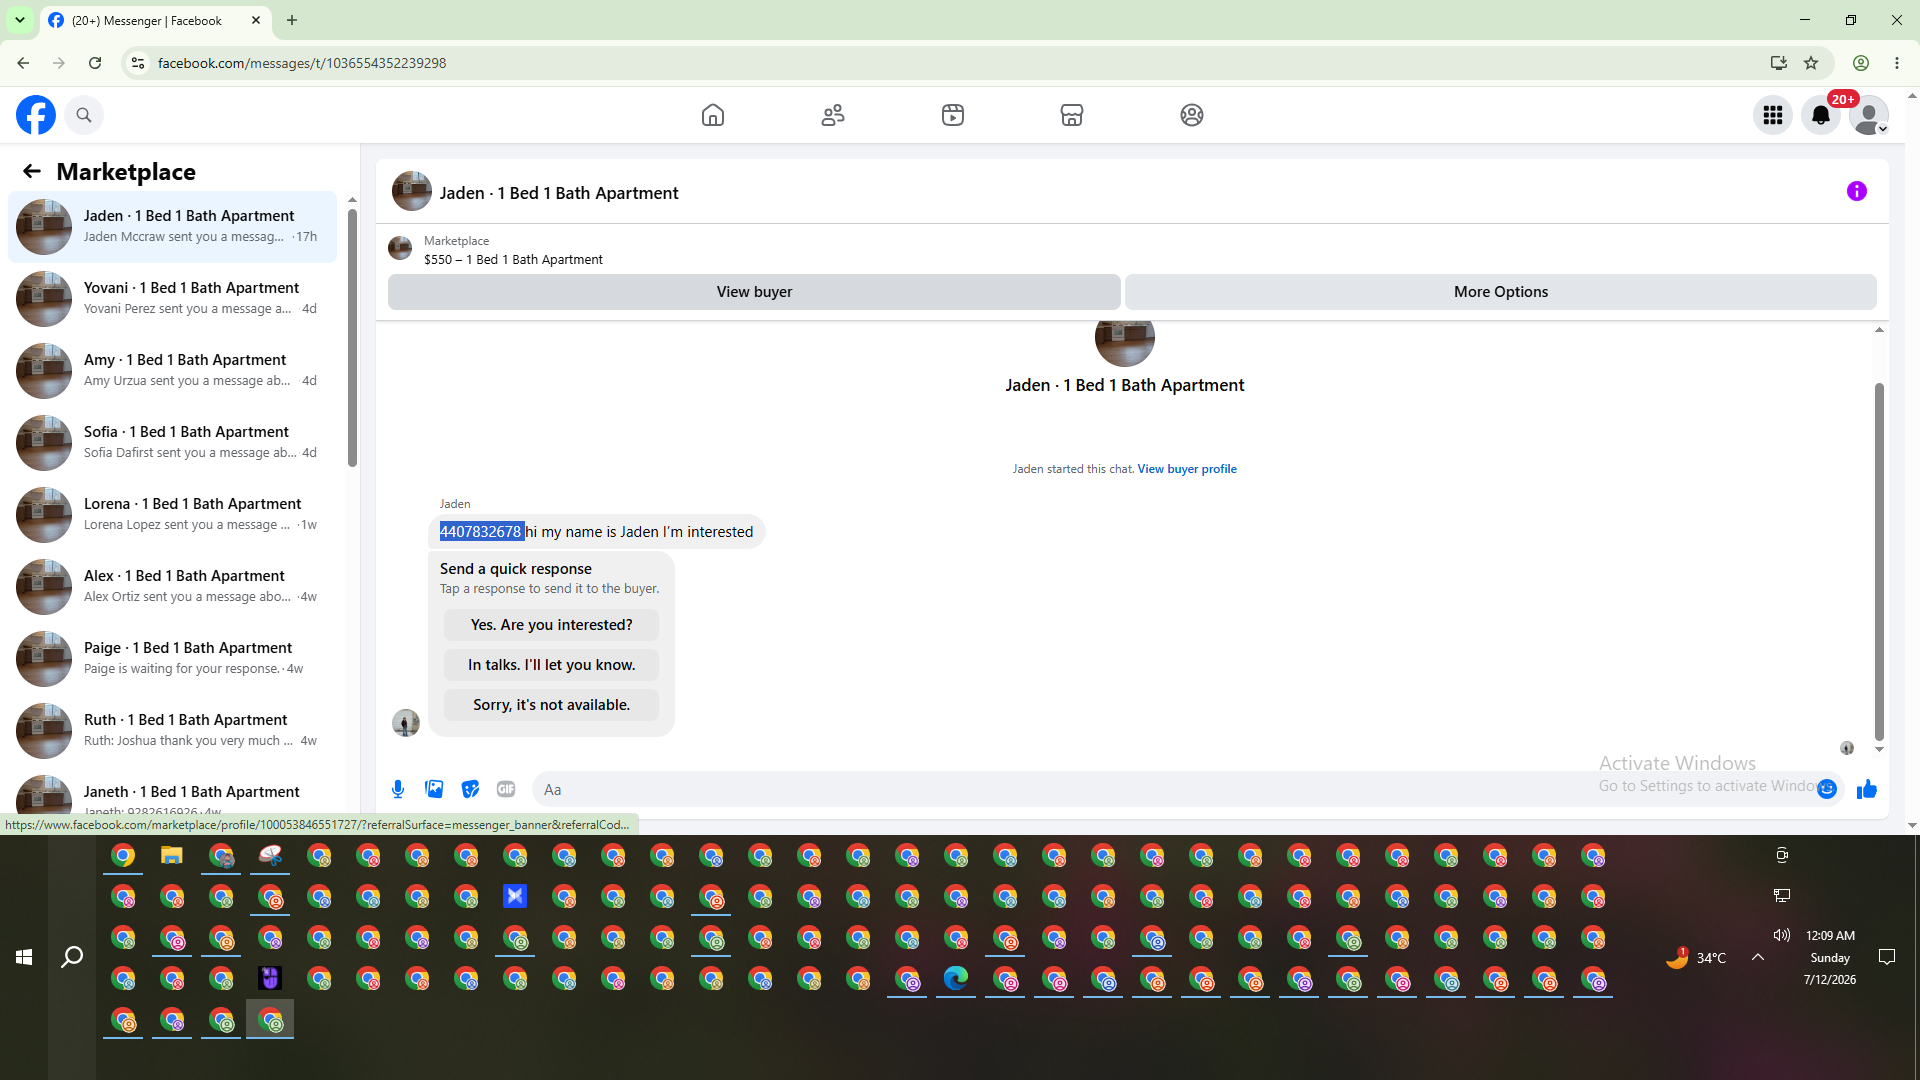1920x1080 pixels.
Task: Open a new browser tab
Action: tap(292, 20)
